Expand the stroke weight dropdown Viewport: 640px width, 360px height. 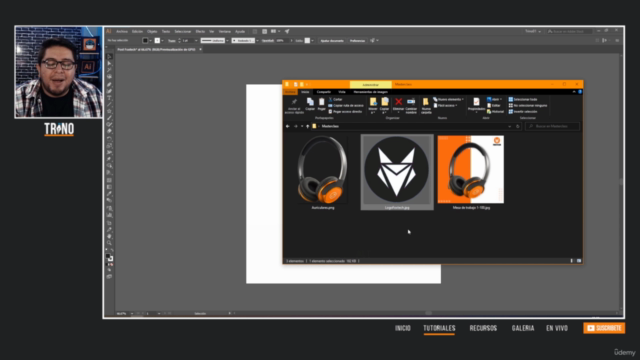tap(196, 40)
